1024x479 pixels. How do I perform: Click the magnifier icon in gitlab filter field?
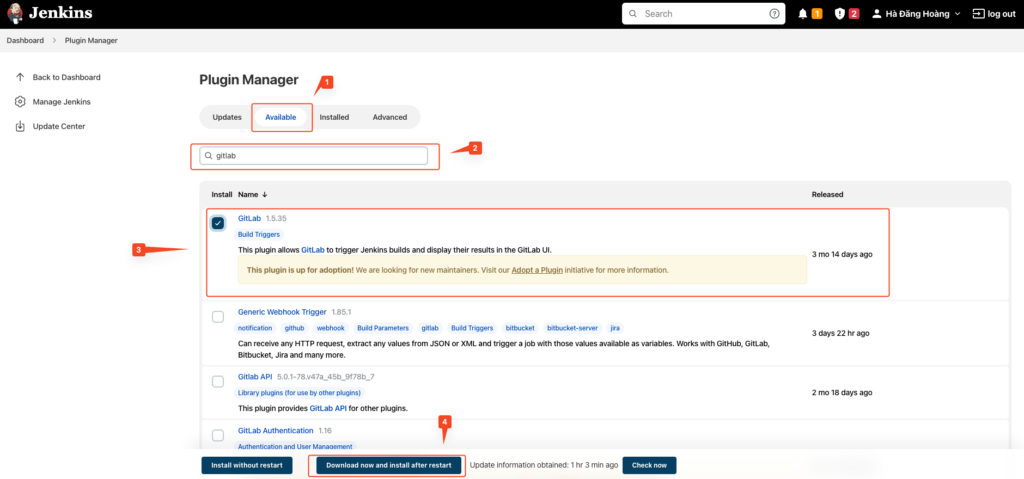point(208,156)
